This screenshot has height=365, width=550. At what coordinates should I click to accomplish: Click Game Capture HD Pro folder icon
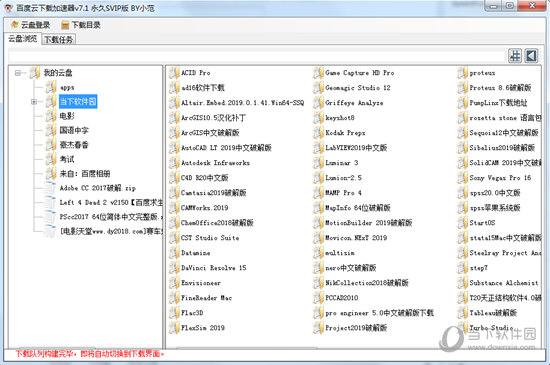[x=318, y=73]
